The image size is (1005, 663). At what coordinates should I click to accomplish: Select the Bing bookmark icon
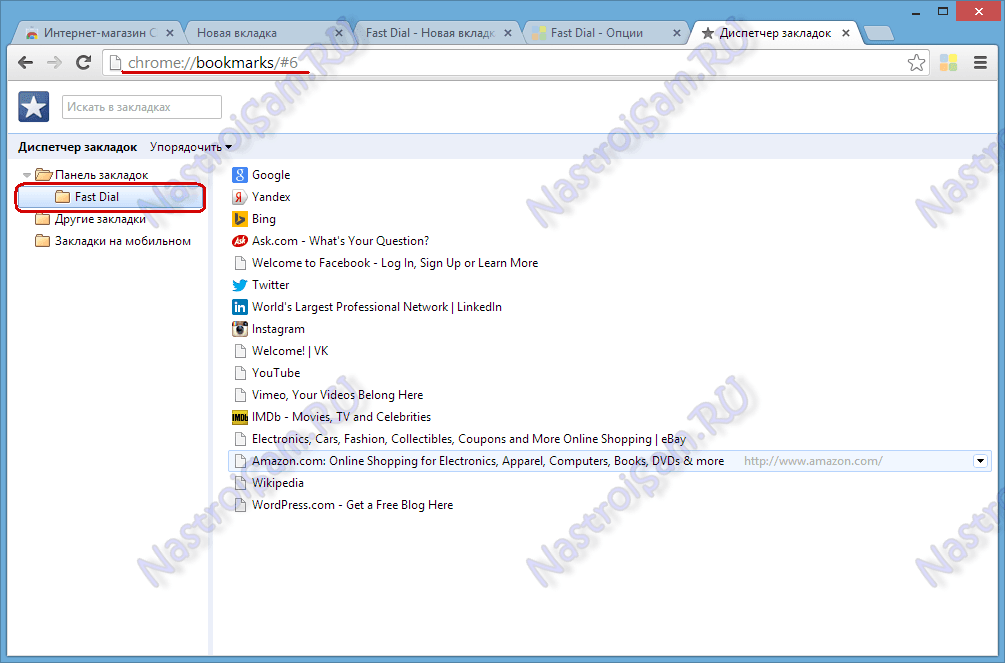click(x=240, y=219)
